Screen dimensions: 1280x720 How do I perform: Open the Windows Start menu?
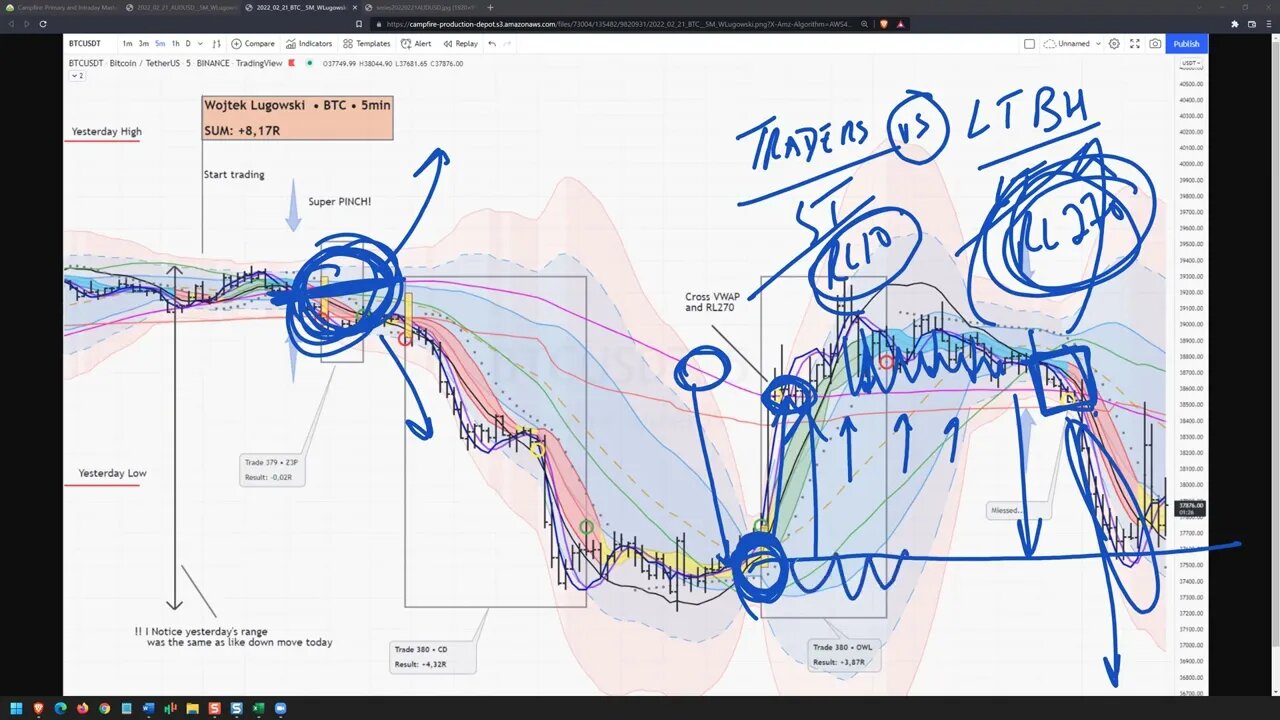click(15, 708)
